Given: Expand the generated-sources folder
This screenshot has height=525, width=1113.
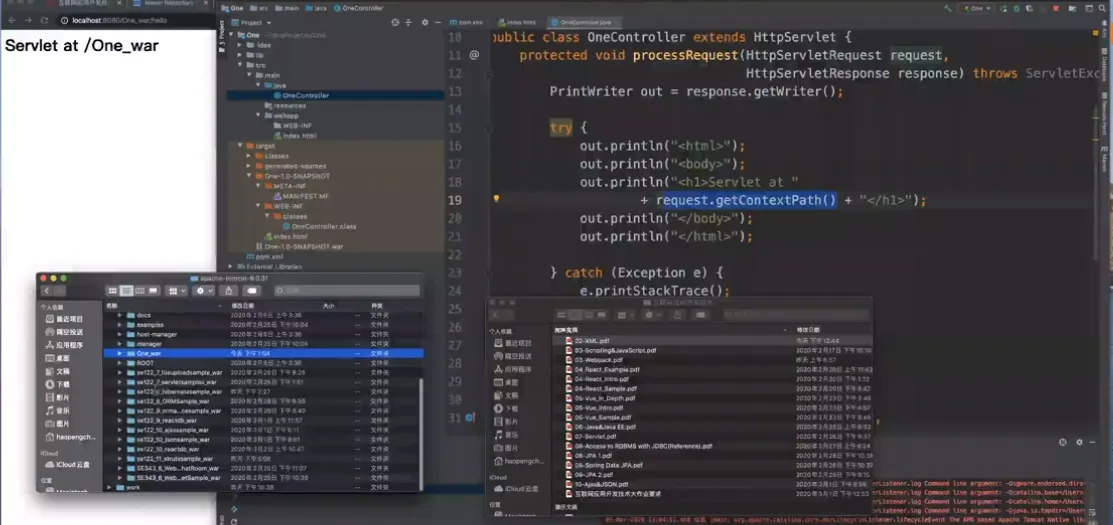Looking at the screenshot, I should pos(249,165).
